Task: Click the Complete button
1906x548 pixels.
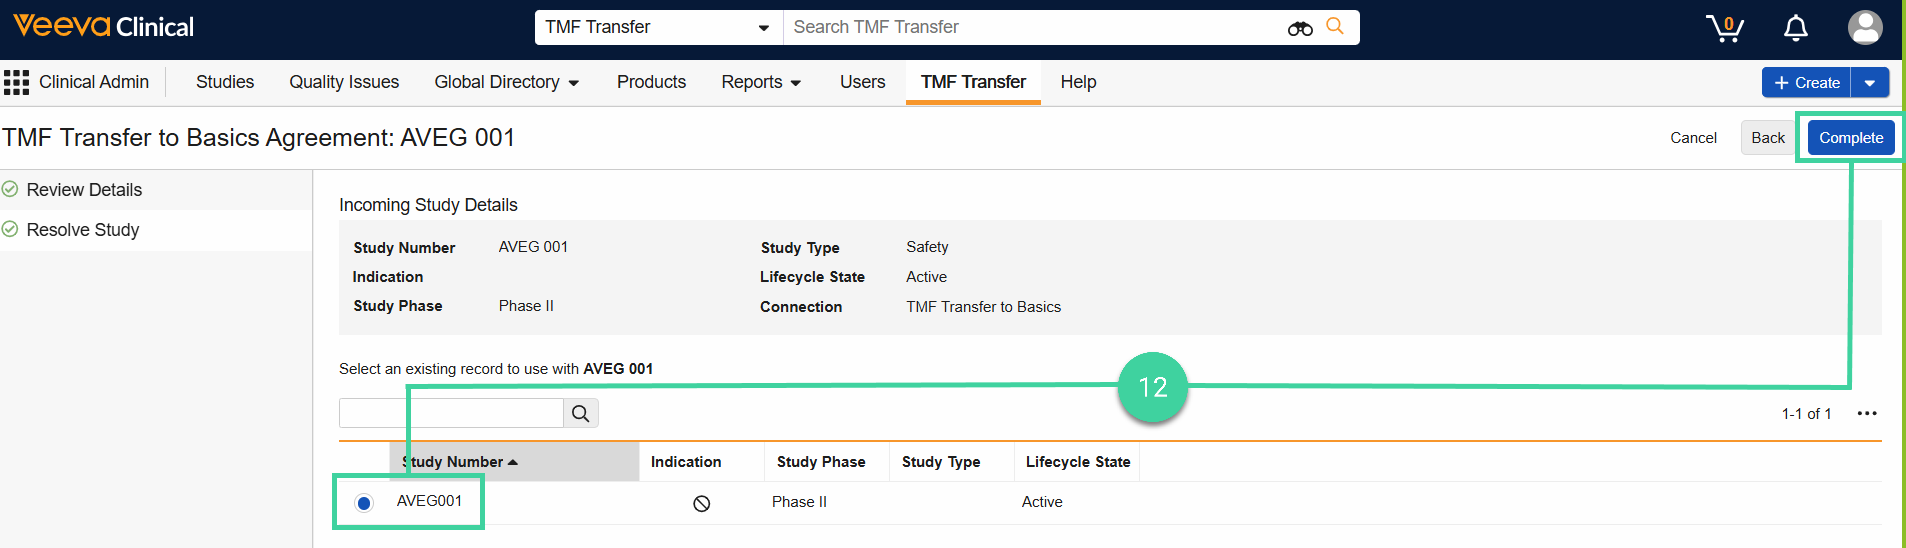Action: click(1851, 138)
